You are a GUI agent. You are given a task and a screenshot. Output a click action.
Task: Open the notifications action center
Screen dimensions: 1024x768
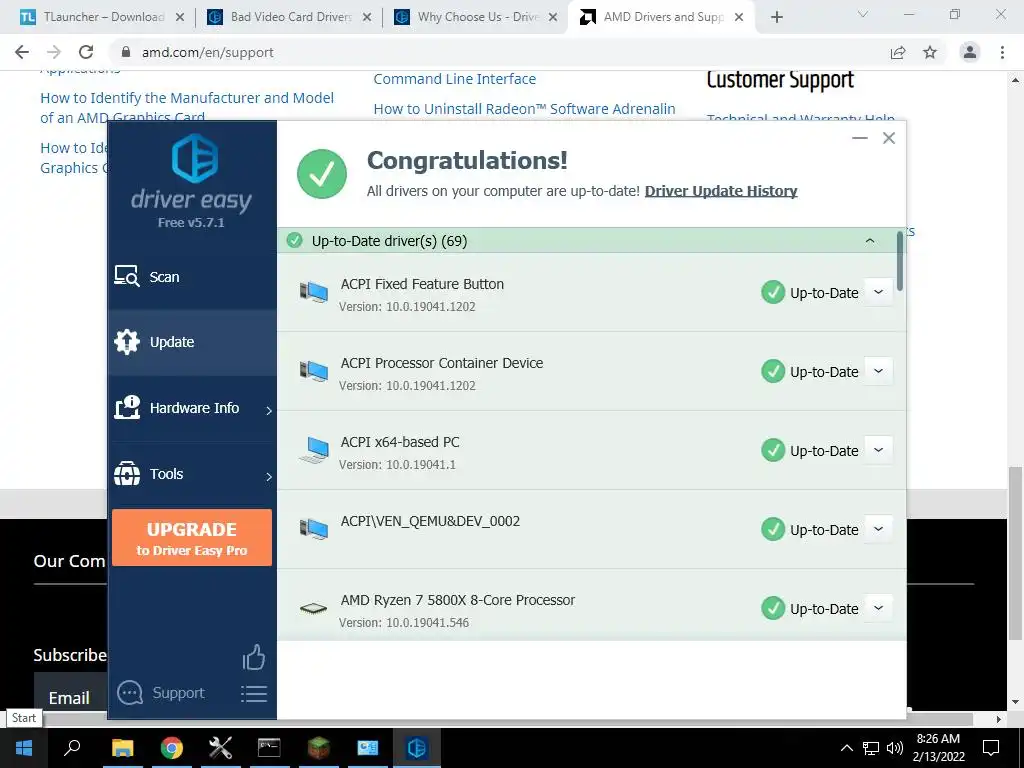point(991,747)
